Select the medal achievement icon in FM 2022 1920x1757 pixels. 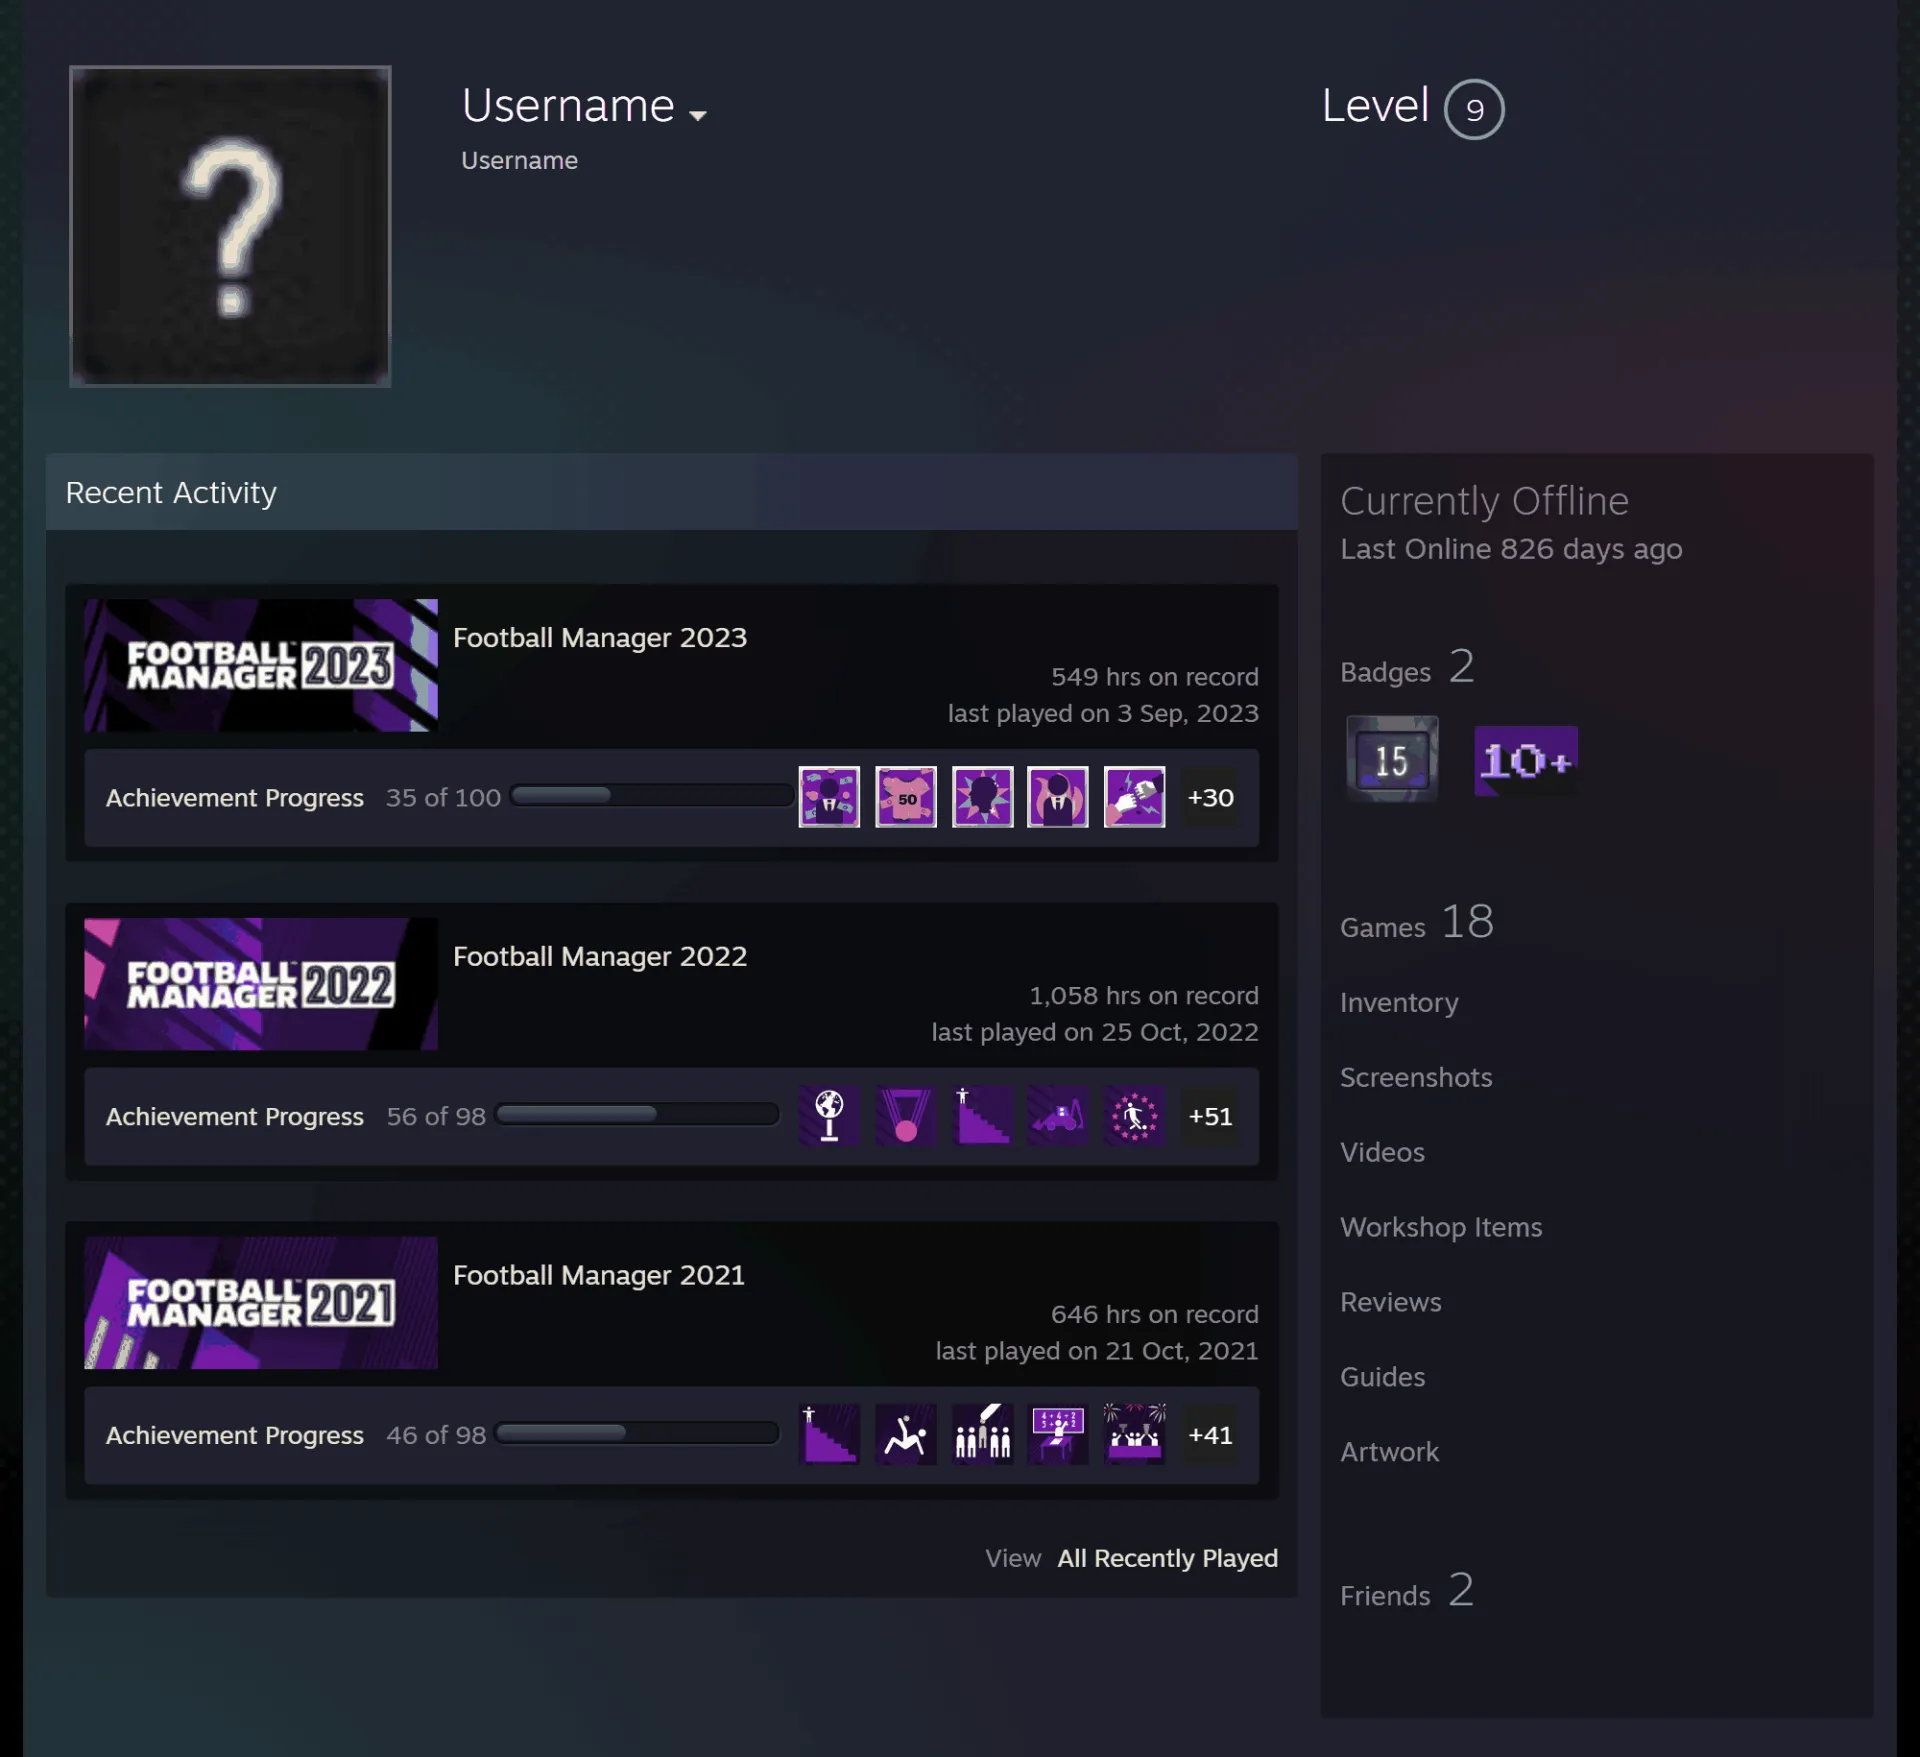pyautogui.click(x=906, y=1116)
